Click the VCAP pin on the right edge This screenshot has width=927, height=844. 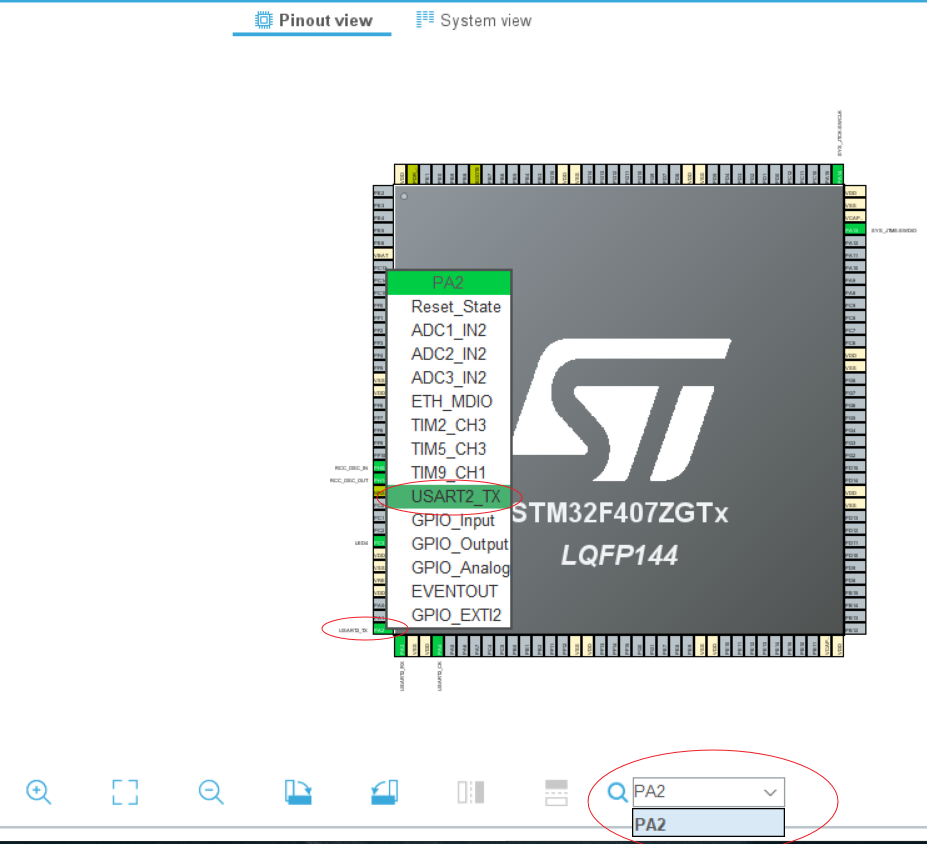pyautogui.click(x=854, y=218)
